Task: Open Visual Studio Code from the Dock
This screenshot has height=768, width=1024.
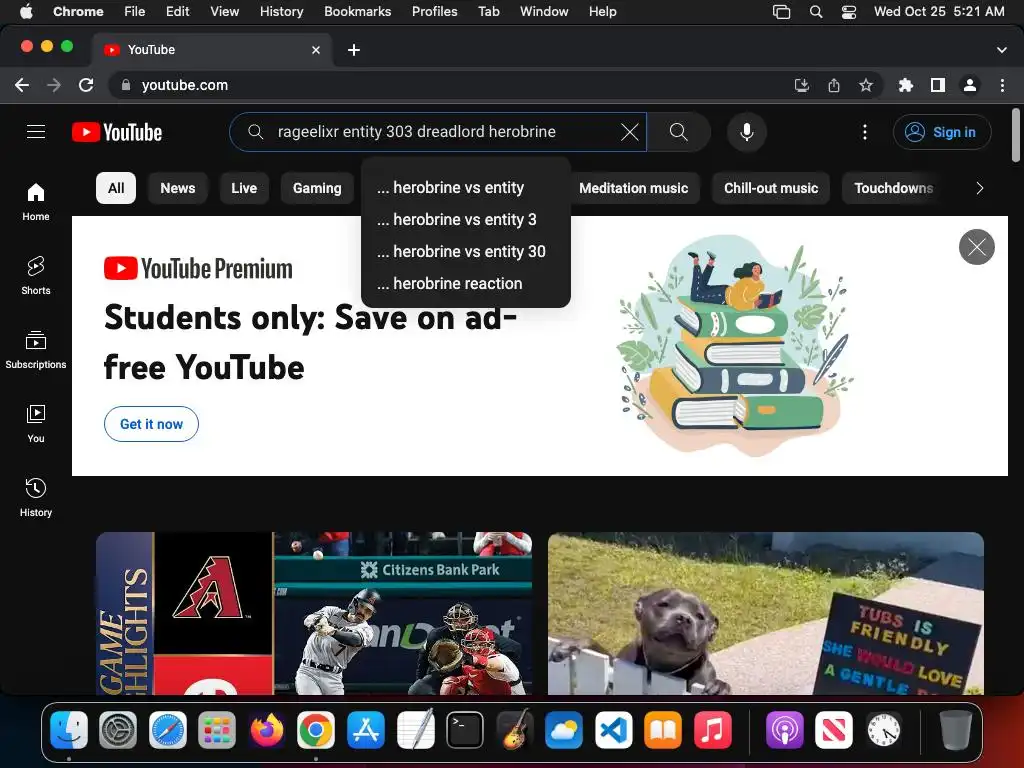Action: (x=613, y=729)
